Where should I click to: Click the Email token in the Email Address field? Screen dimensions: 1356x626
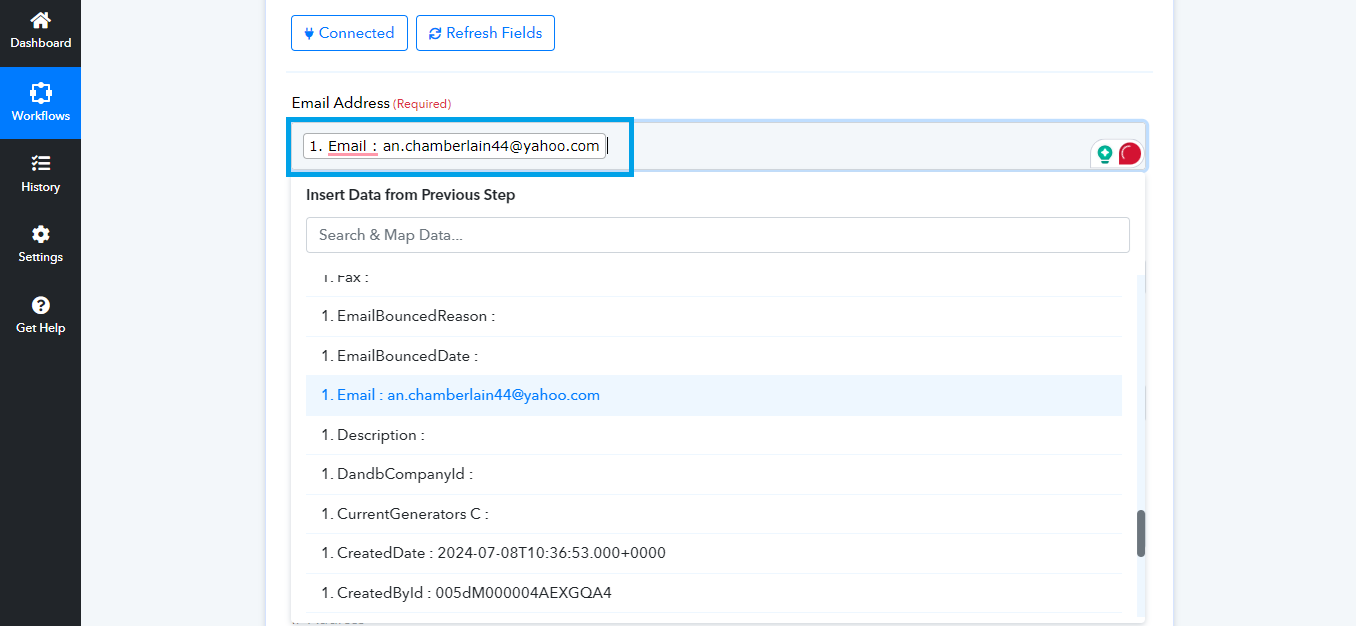(455, 145)
